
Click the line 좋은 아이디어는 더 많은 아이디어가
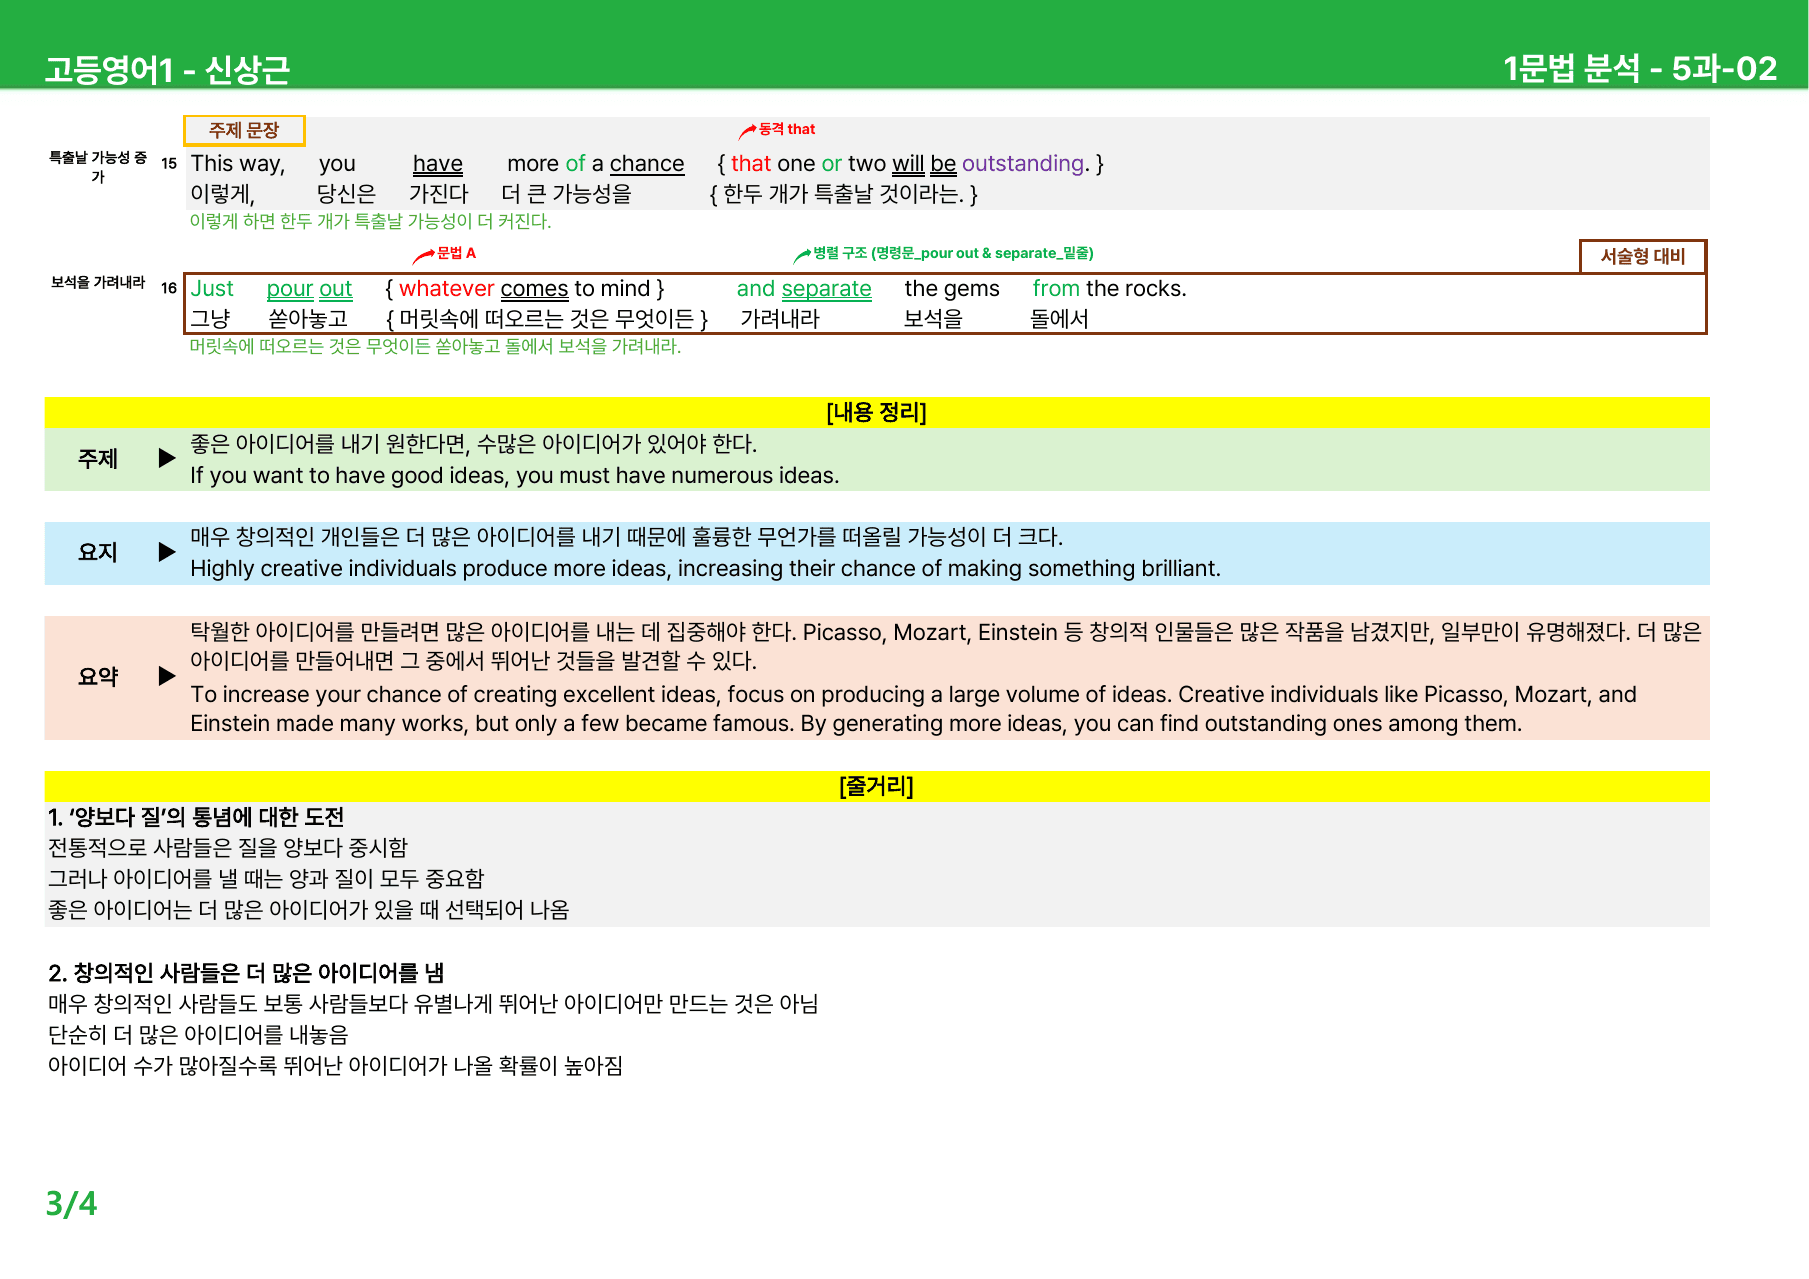(x=309, y=910)
